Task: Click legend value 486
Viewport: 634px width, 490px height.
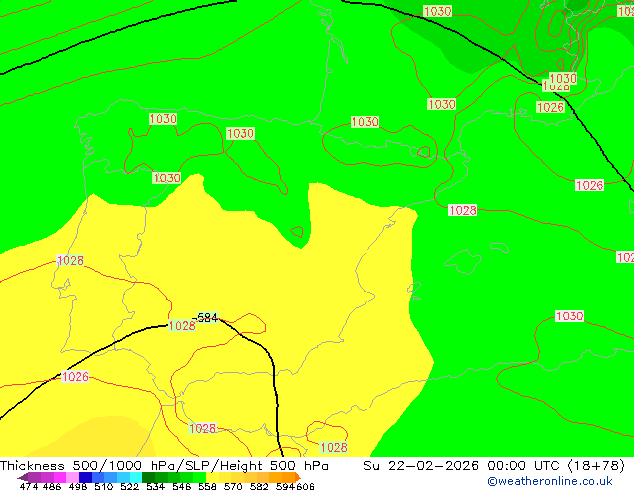Action: point(52,486)
